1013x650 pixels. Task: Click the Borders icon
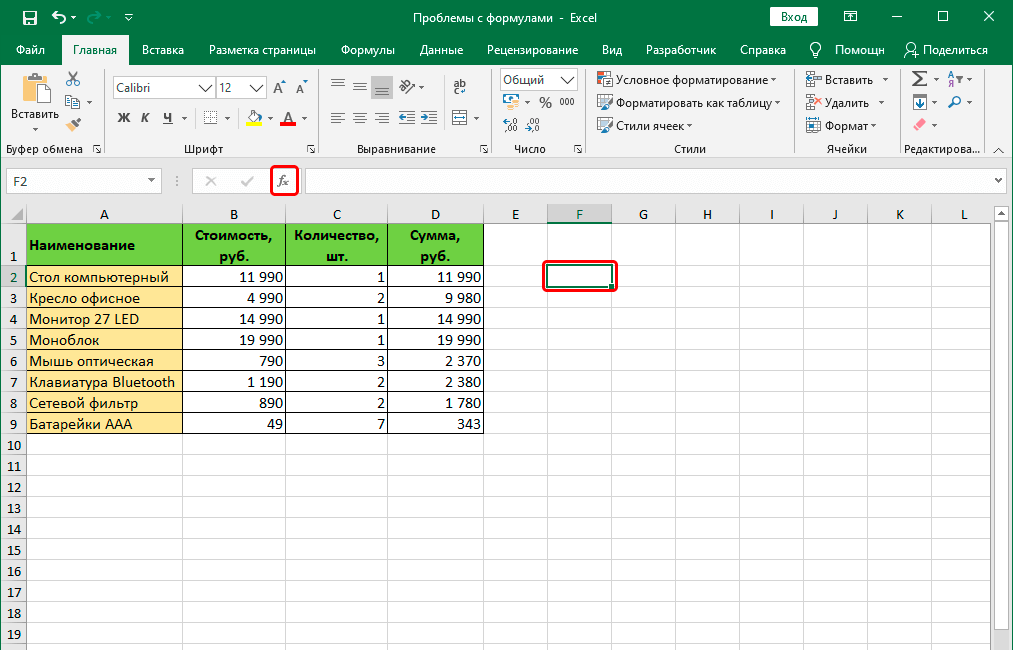click(210, 118)
